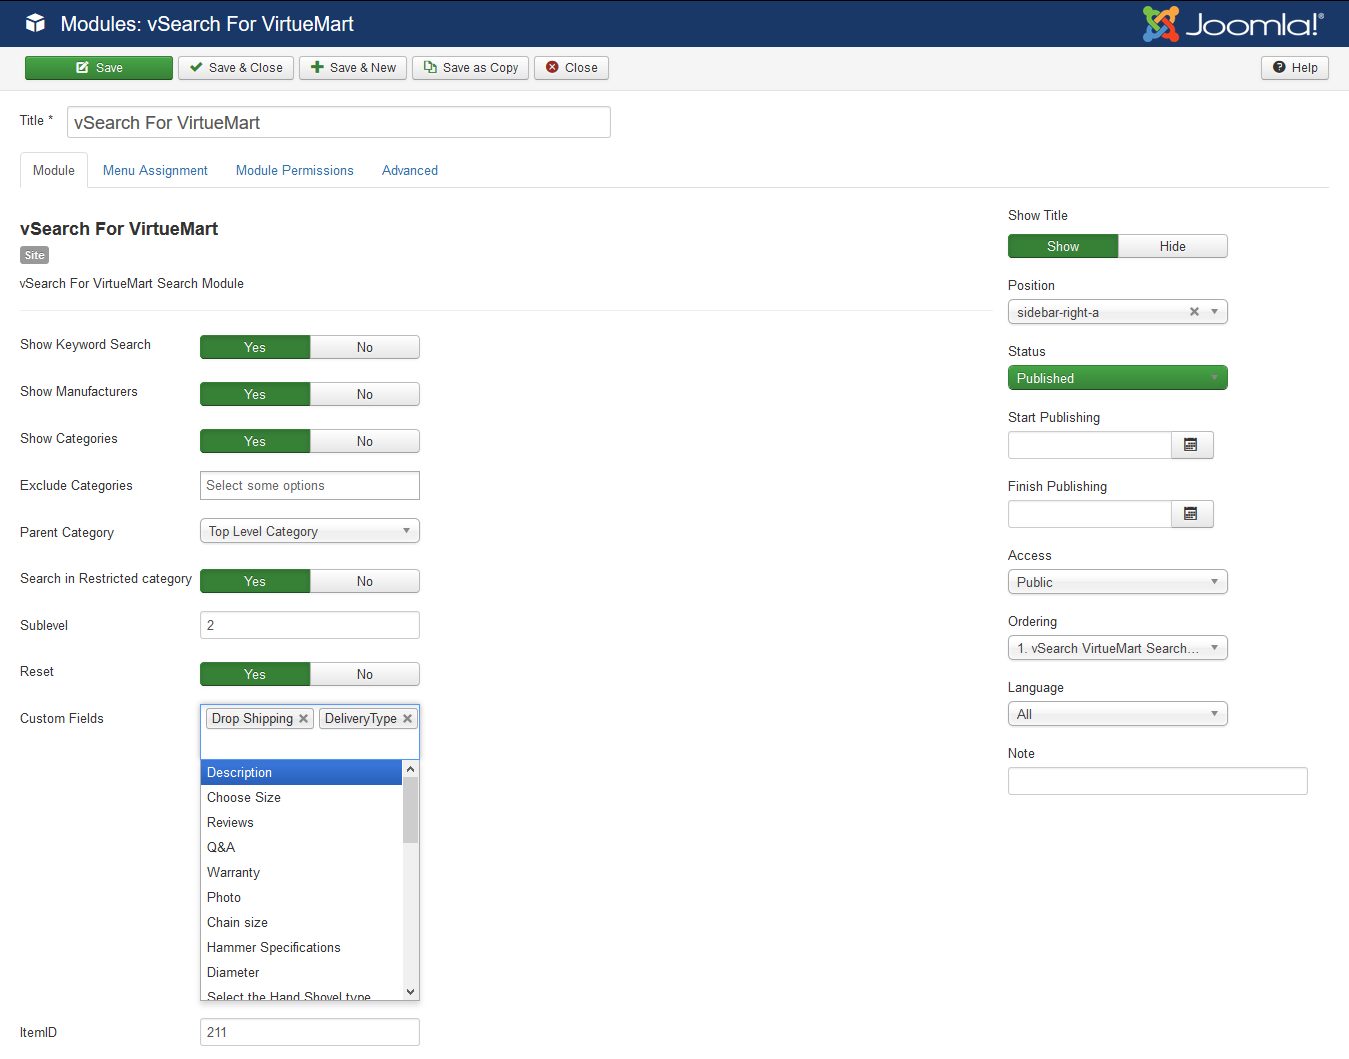Click the Save & Close button
The image size is (1349, 1059).
236,68
